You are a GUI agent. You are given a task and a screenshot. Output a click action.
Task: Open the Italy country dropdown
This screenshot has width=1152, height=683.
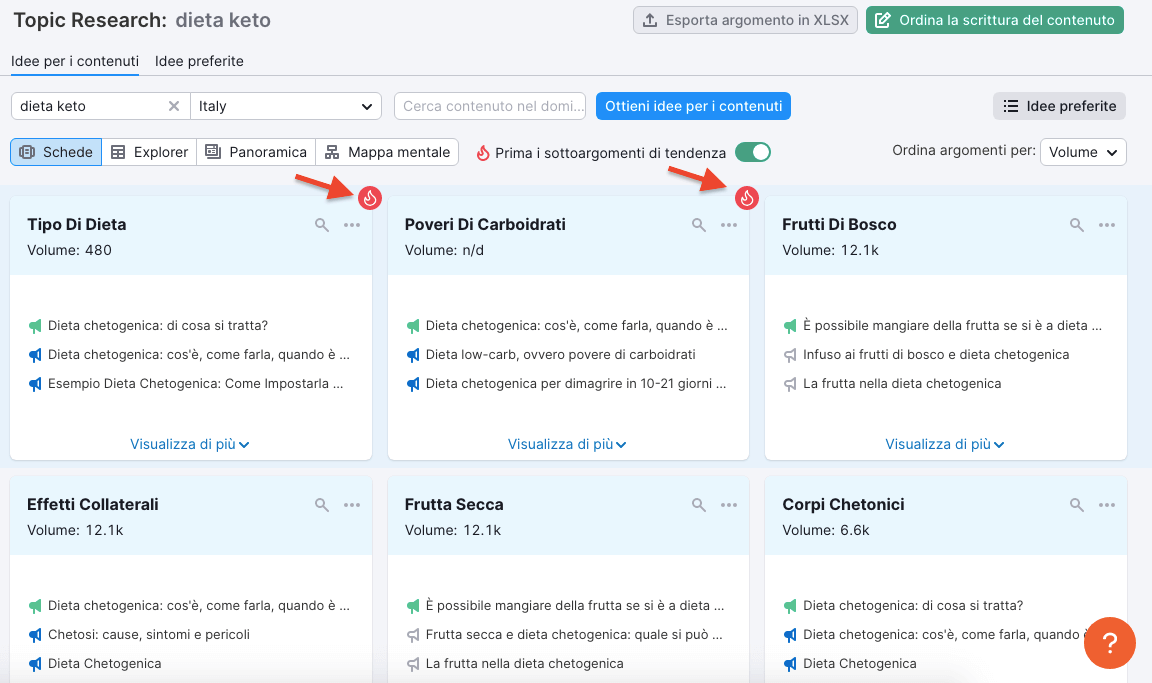pos(285,106)
